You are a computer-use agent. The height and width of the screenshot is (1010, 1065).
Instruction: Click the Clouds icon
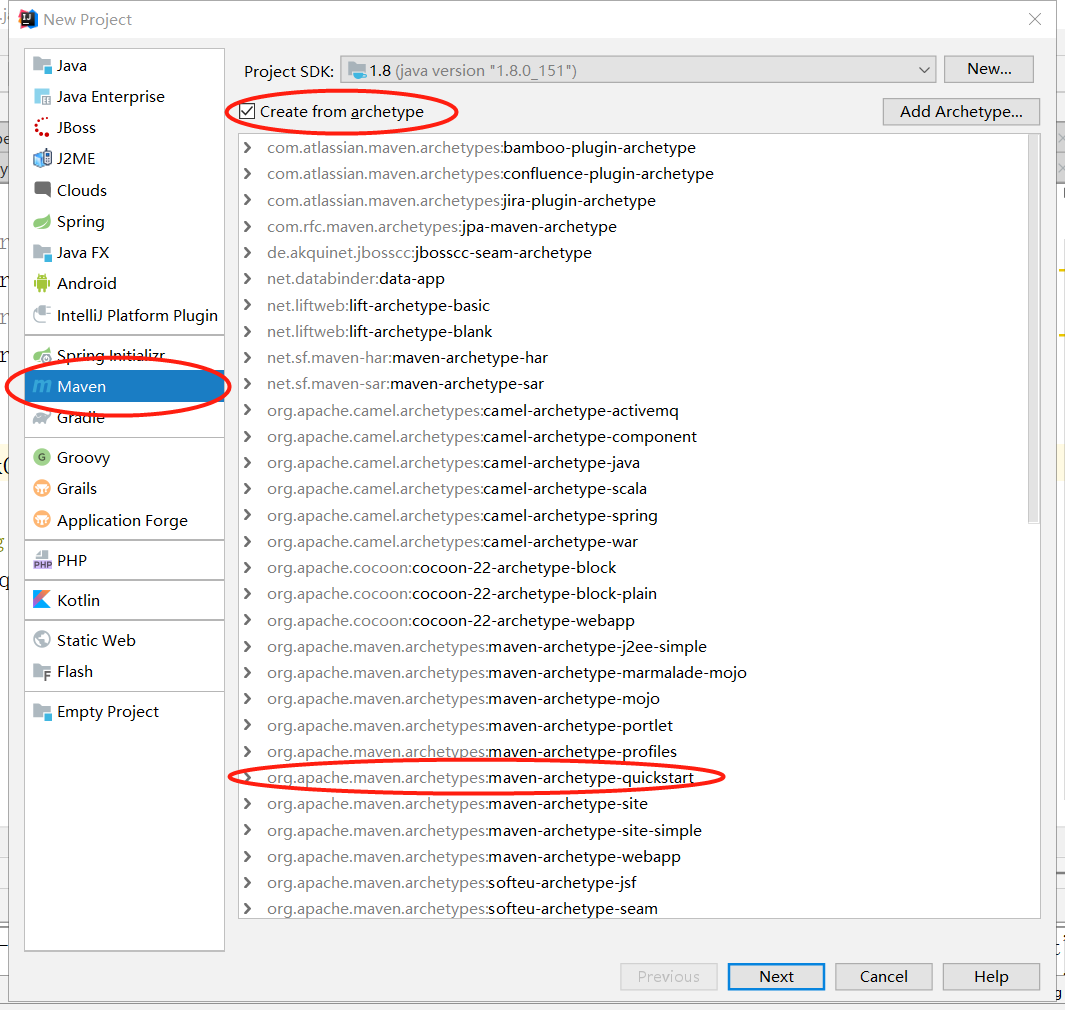tap(42, 190)
